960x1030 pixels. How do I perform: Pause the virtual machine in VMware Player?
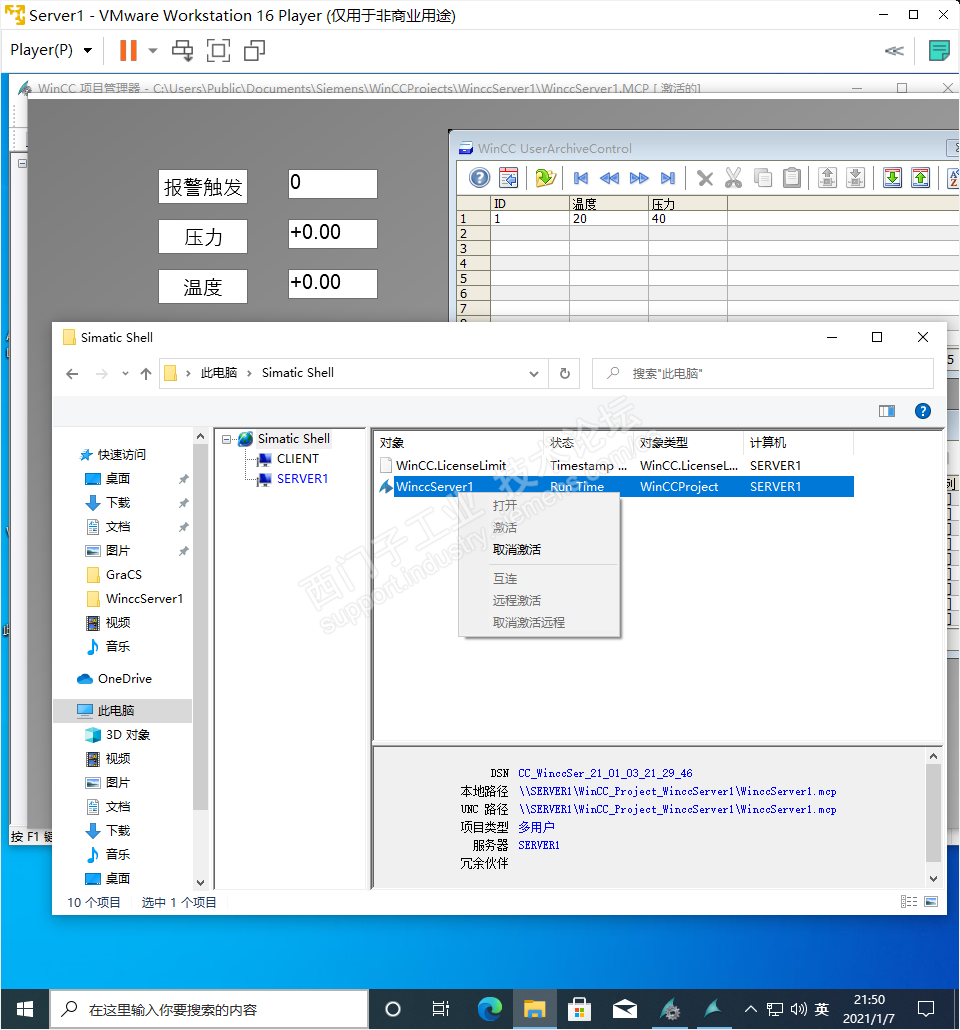[128, 51]
